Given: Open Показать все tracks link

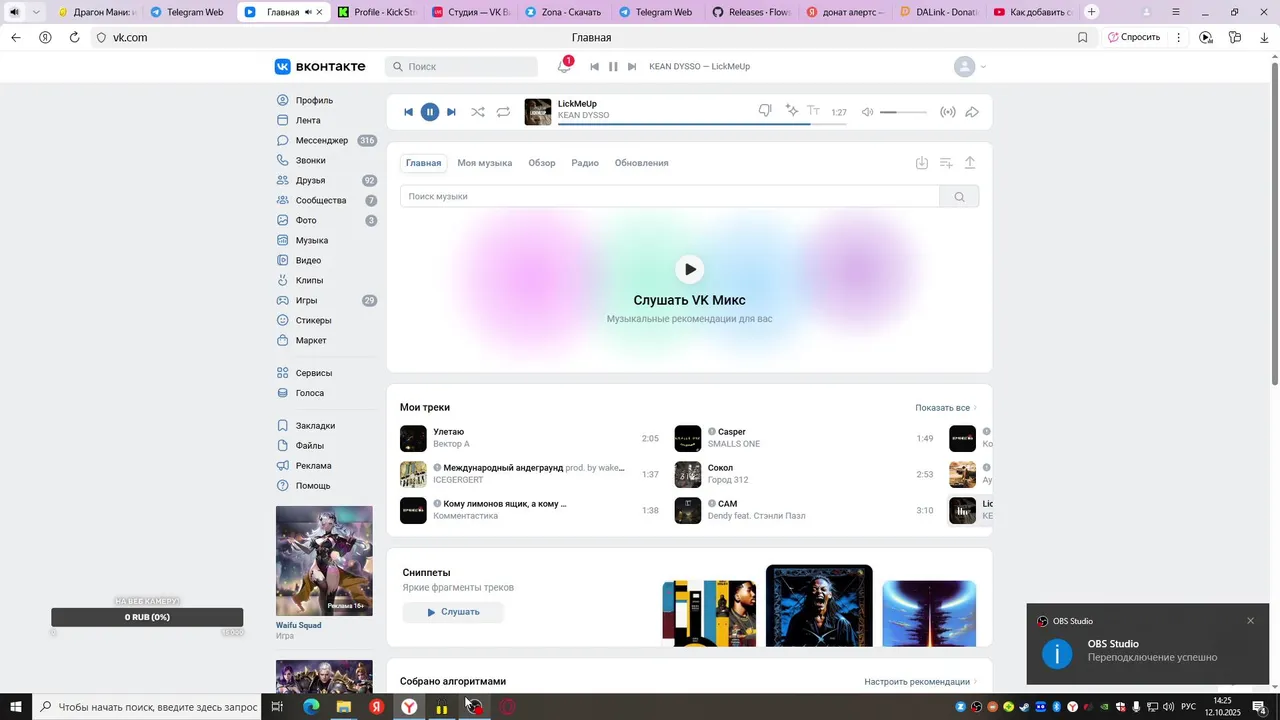Looking at the screenshot, I should [x=946, y=408].
